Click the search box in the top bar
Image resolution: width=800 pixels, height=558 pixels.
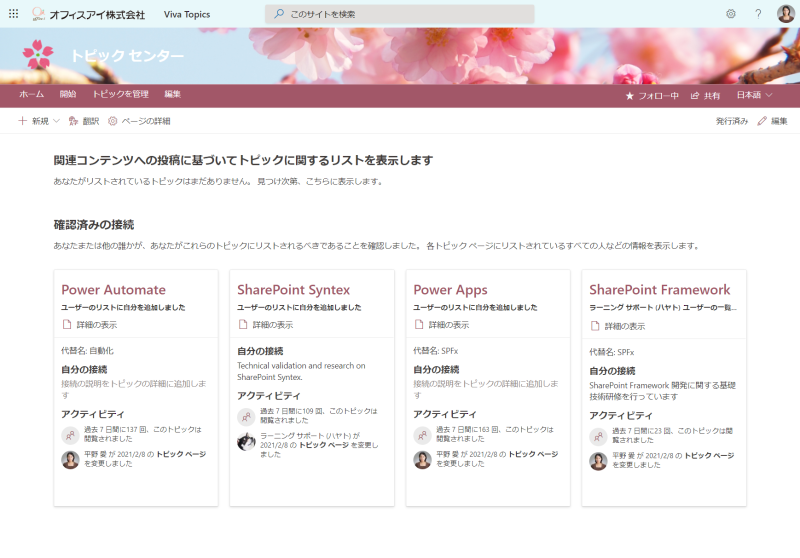click(x=399, y=14)
